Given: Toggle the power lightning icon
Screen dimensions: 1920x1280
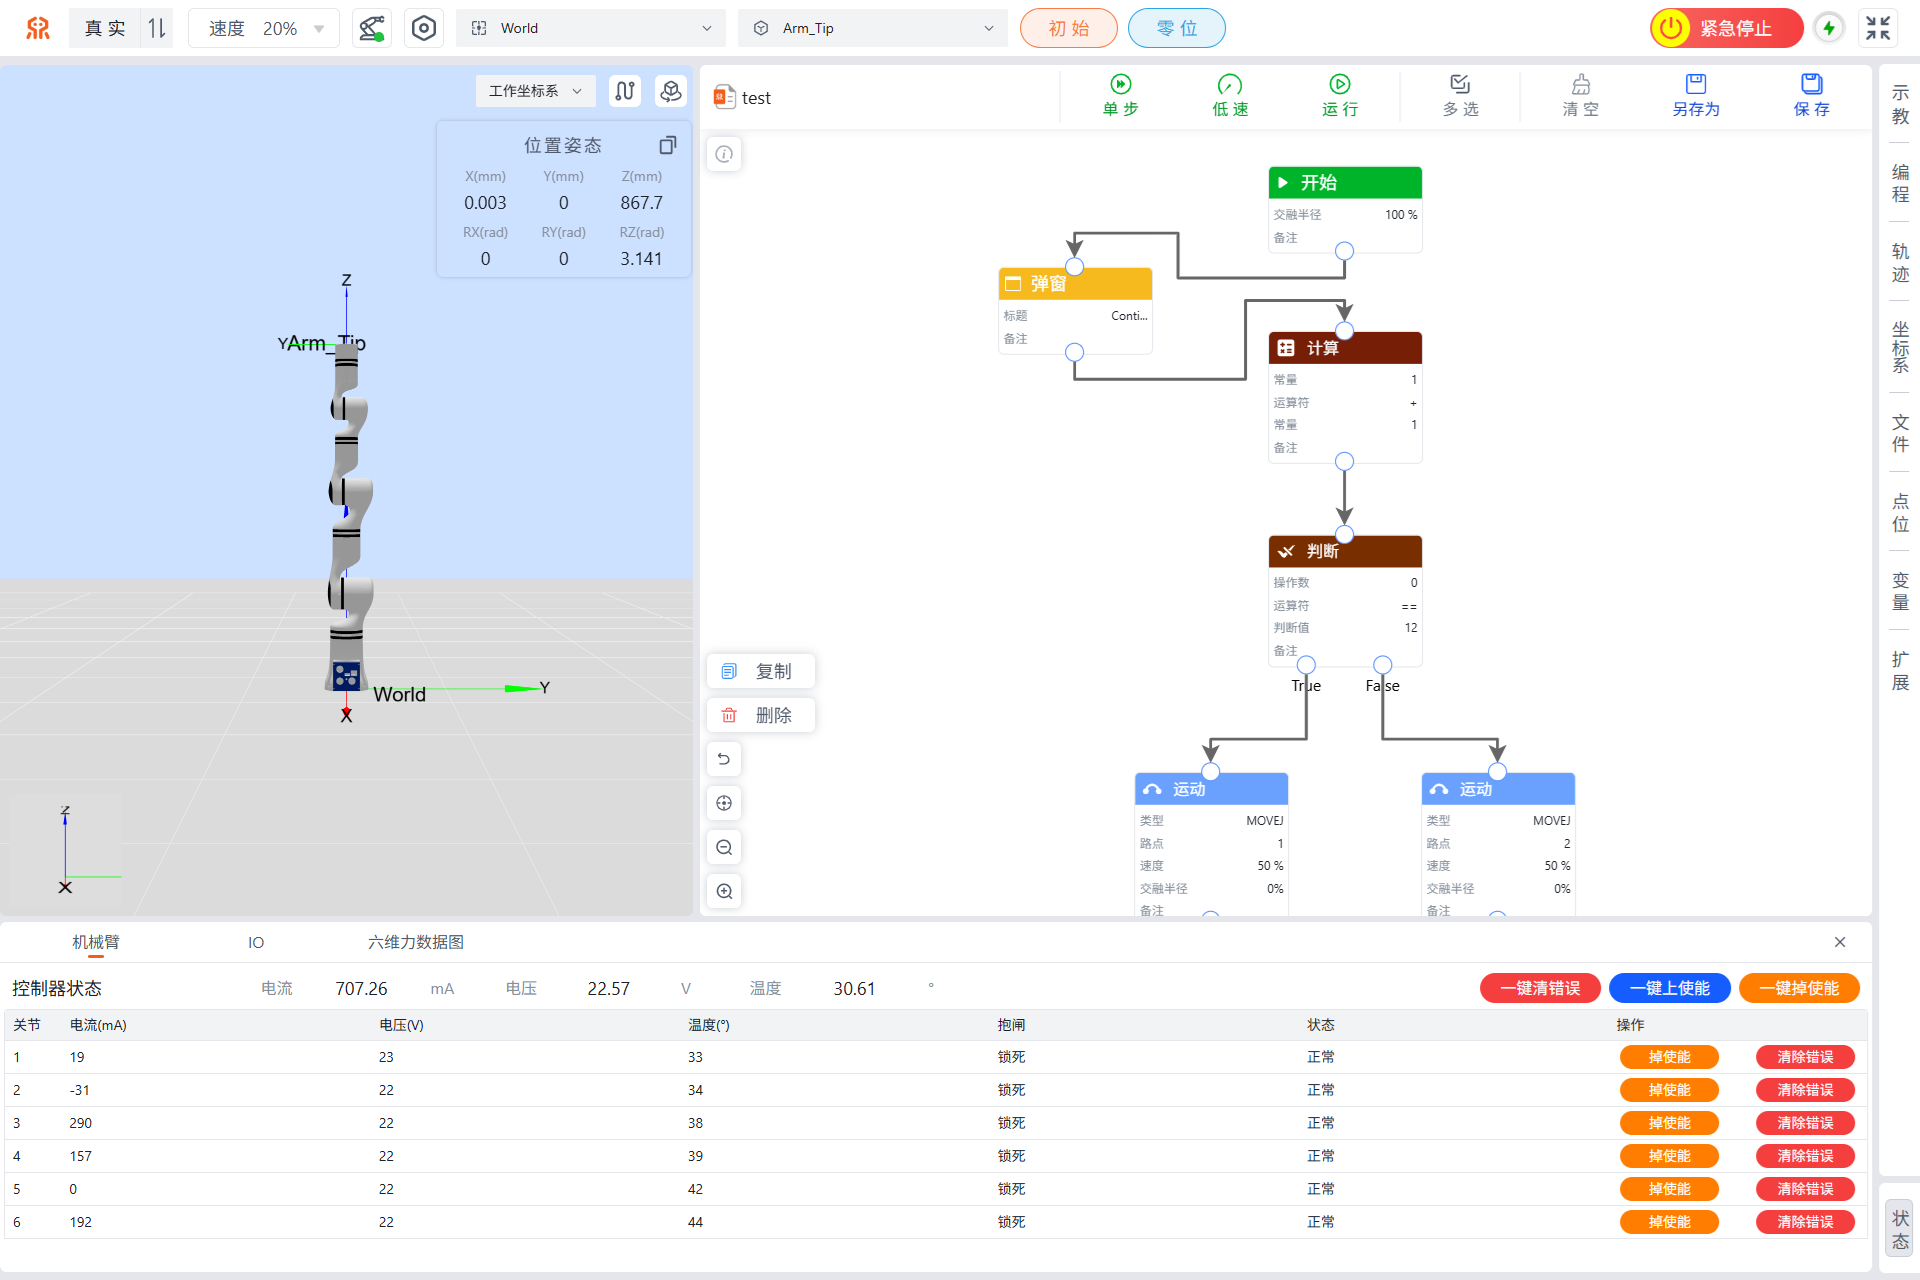Looking at the screenshot, I should 1828,28.
